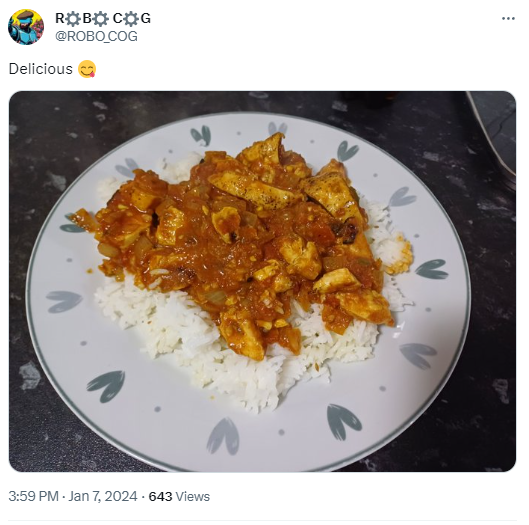Click the letter C in display name

[x=118, y=19]
